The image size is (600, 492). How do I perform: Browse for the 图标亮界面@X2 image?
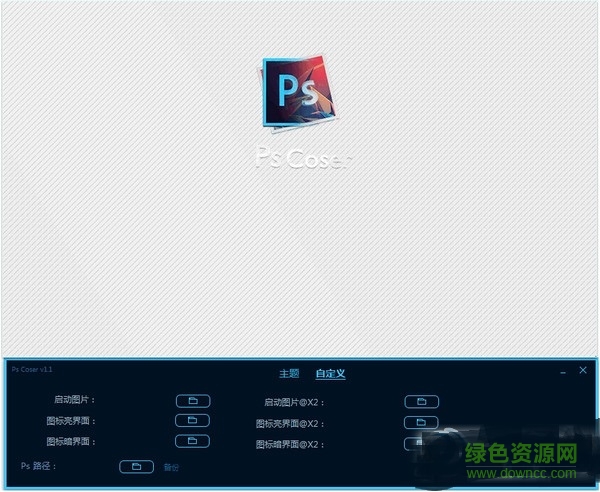[421, 422]
